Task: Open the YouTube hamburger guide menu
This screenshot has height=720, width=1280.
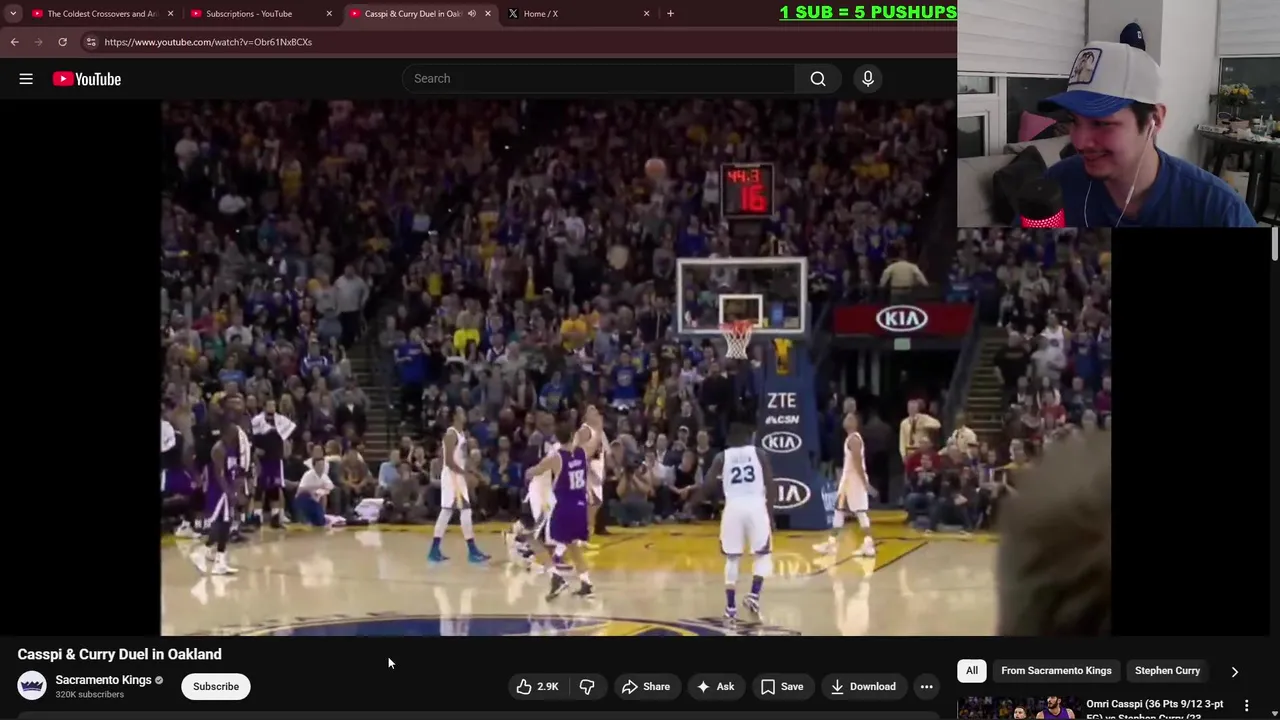Action: [x=26, y=79]
